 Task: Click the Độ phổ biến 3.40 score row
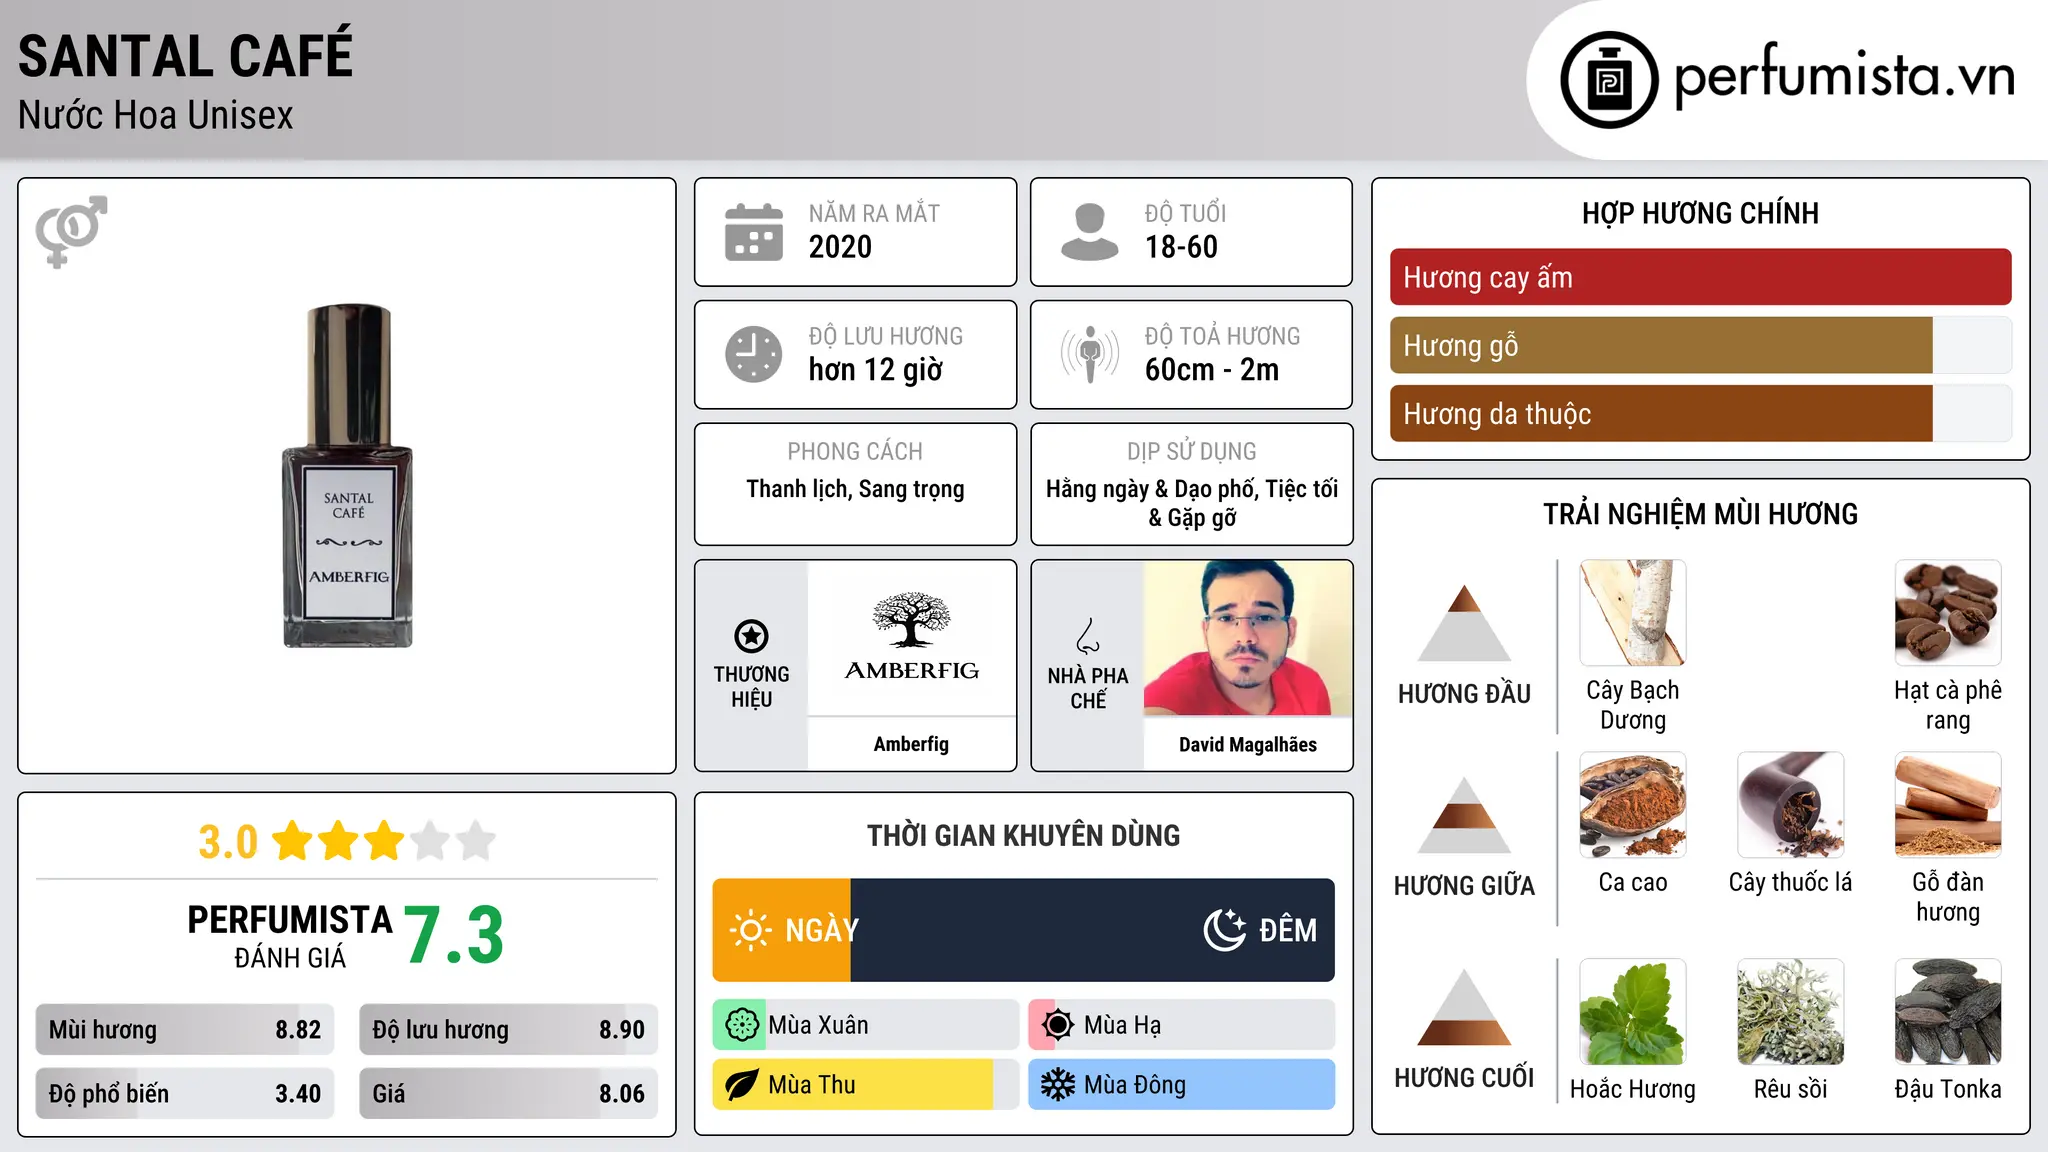point(185,1093)
